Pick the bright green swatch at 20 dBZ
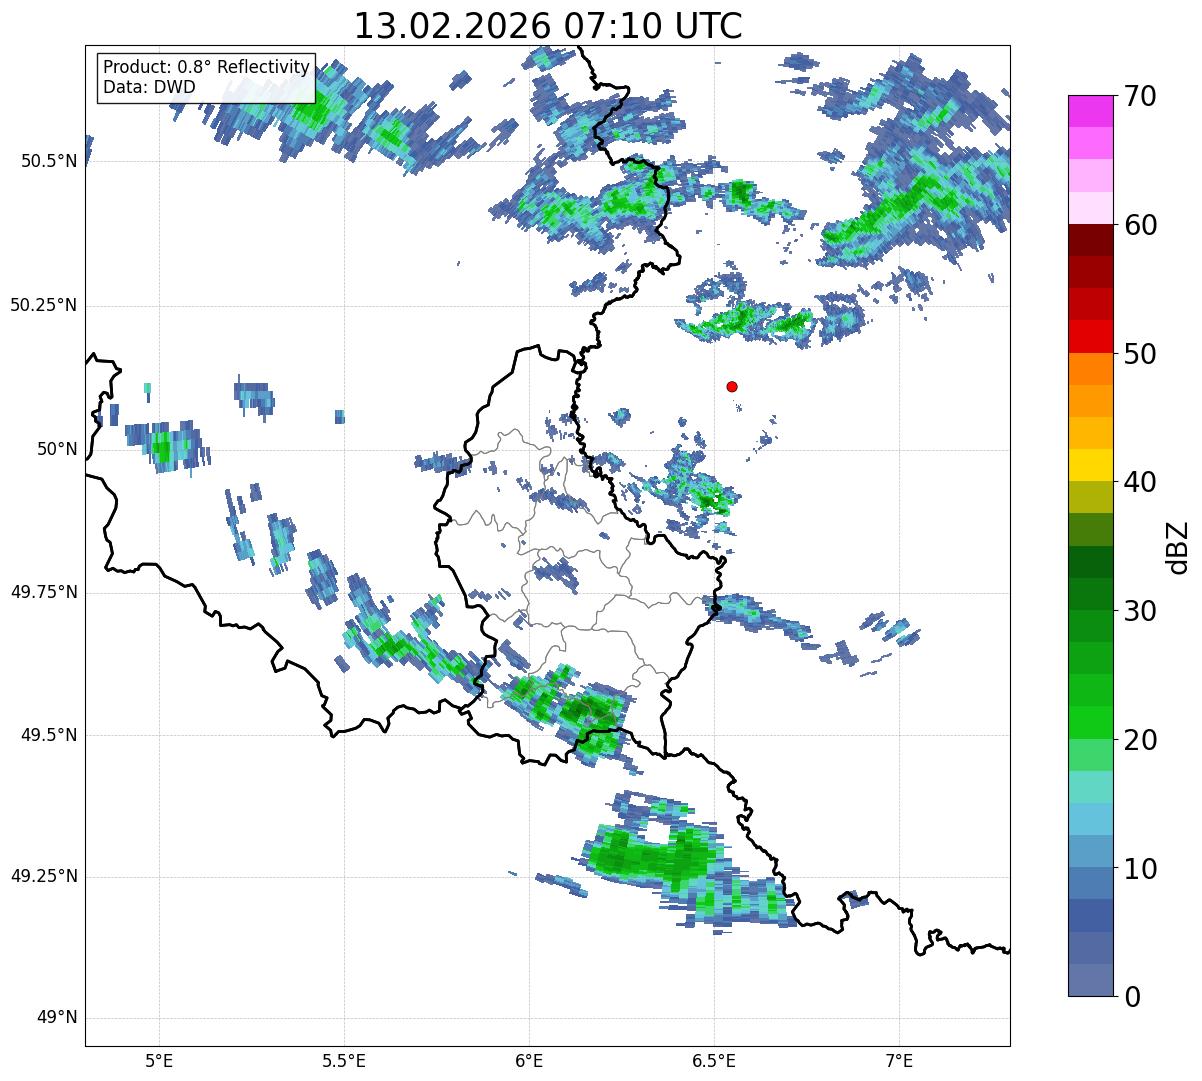 (x=1090, y=723)
